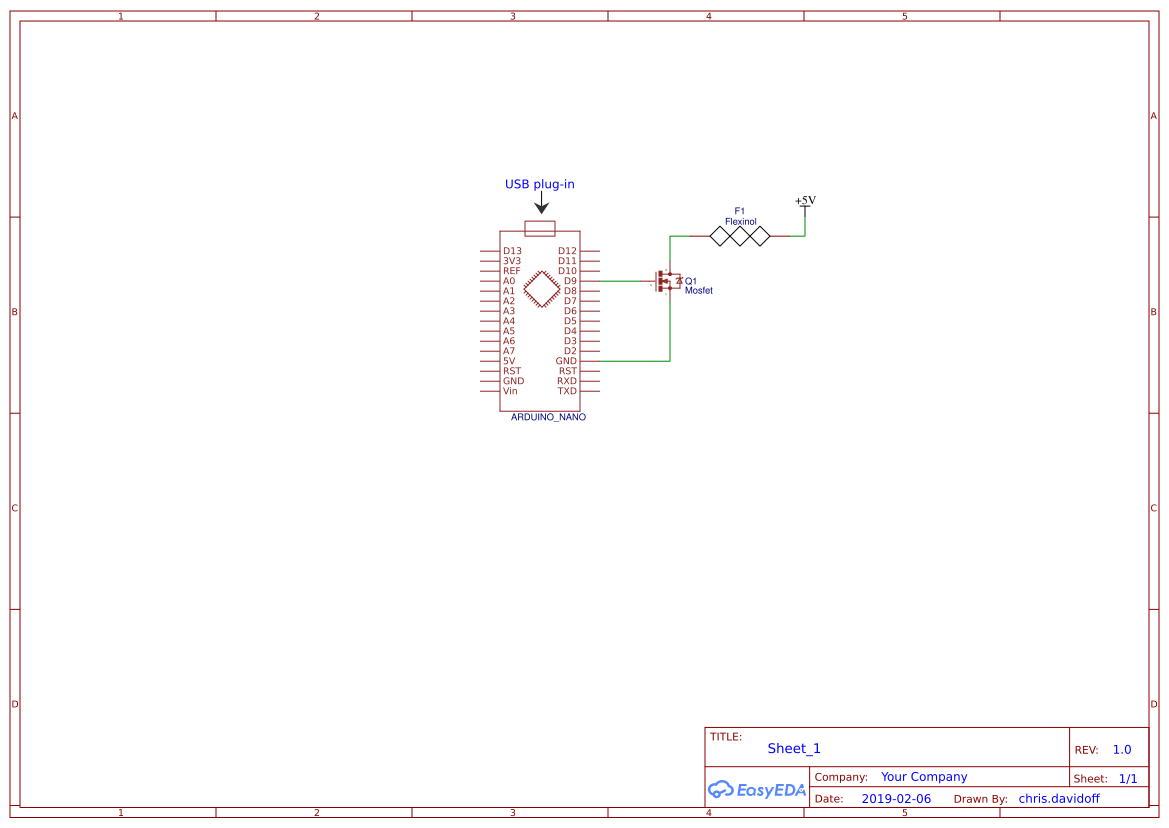
Task: Click the arrow below USB plug-in label
Action: coord(541,205)
